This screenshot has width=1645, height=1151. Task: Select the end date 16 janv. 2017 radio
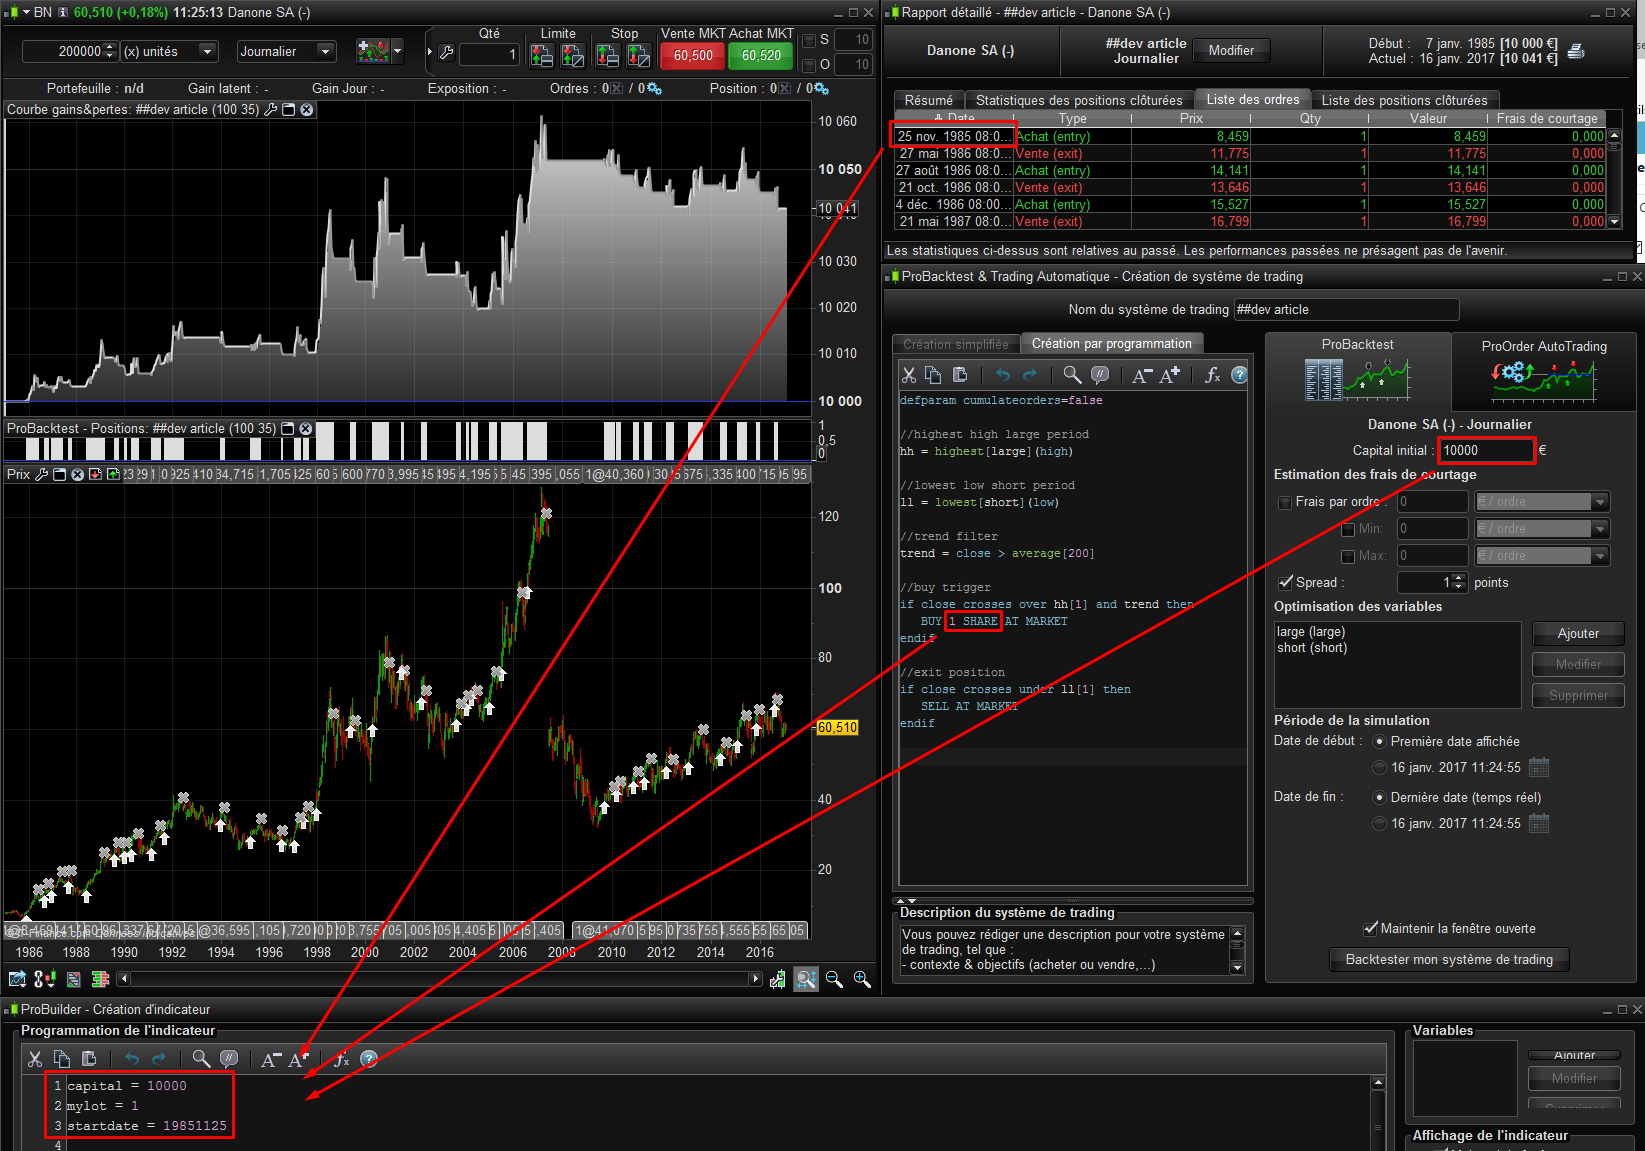pyautogui.click(x=1380, y=823)
